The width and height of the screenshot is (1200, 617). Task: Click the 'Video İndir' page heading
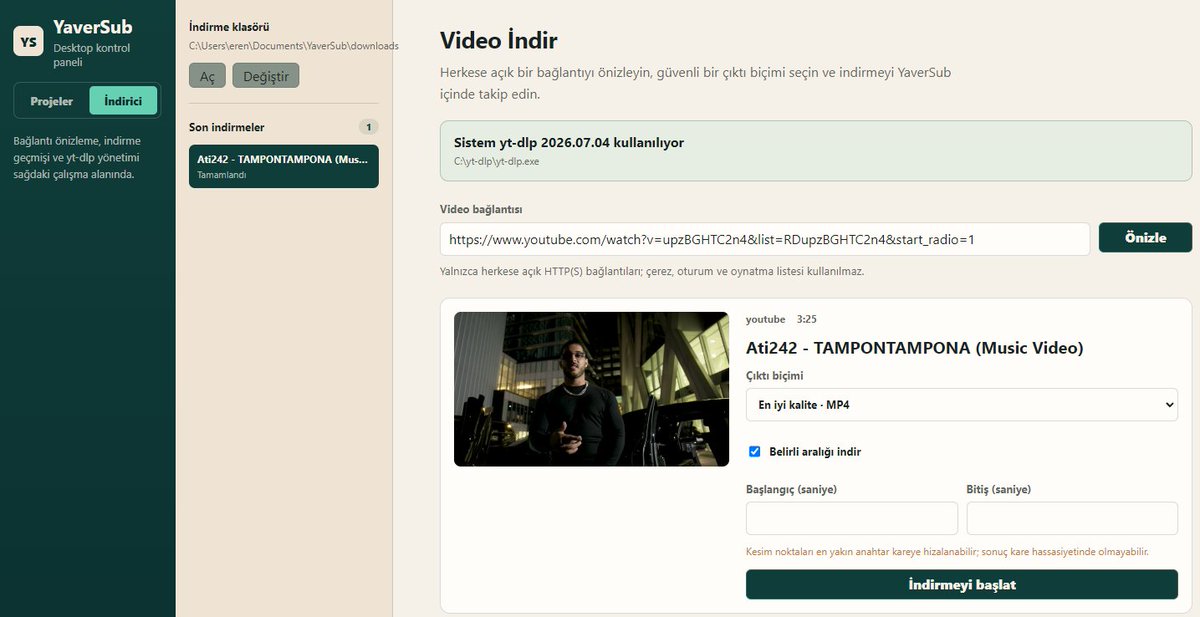coord(499,41)
